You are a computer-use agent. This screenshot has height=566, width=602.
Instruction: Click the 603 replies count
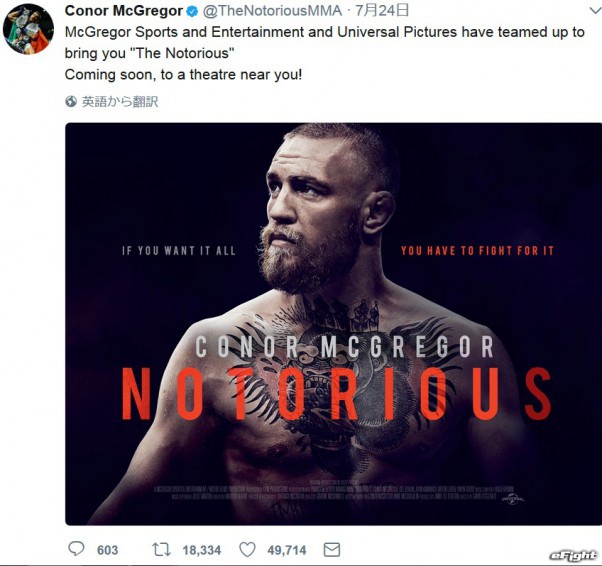(x=107, y=550)
